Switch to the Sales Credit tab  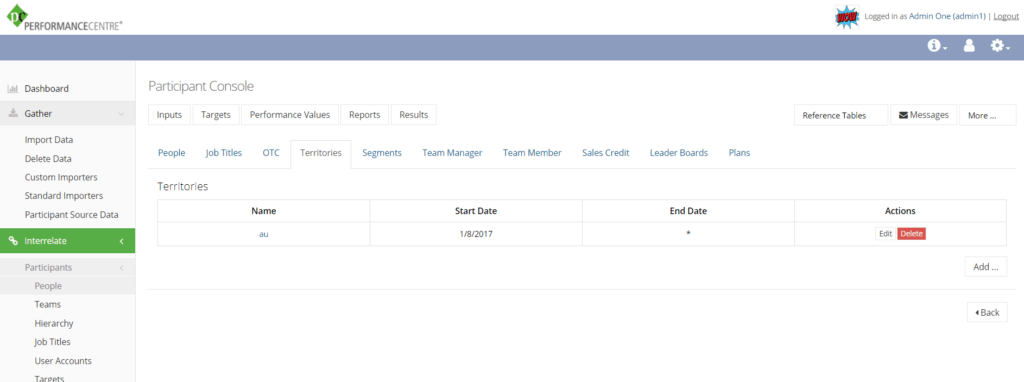click(x=606, y=153)
